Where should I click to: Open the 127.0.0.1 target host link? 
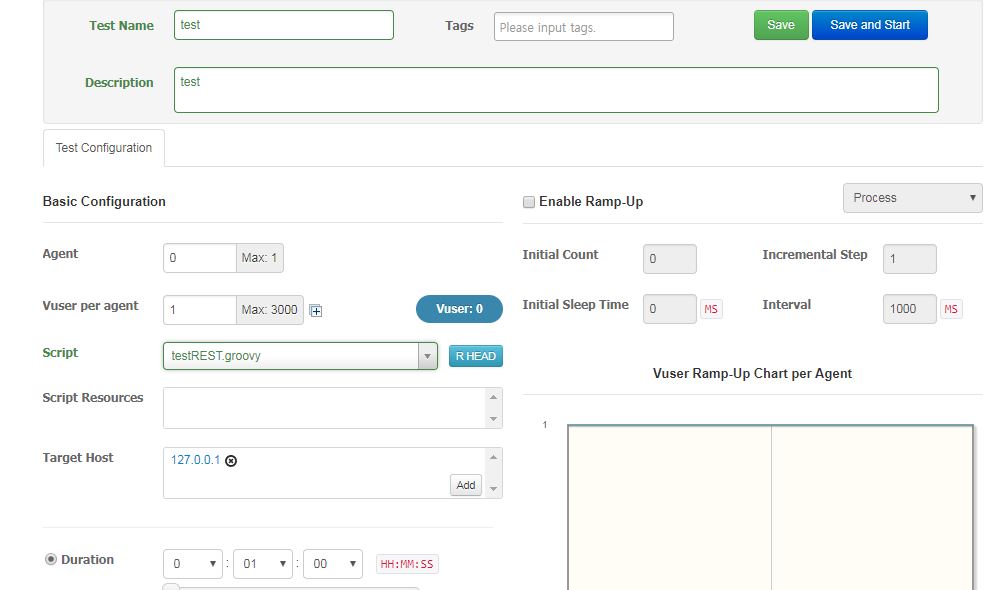[x=195, y=460]
